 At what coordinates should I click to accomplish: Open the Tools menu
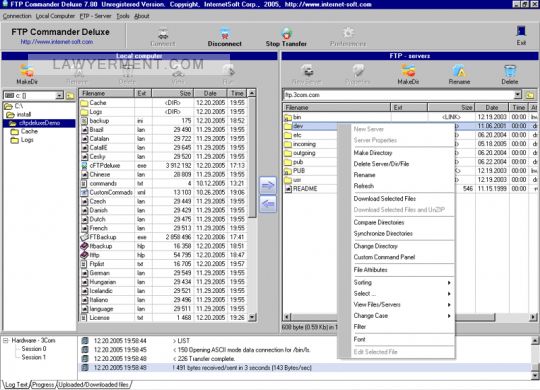[x=123, y=16]
